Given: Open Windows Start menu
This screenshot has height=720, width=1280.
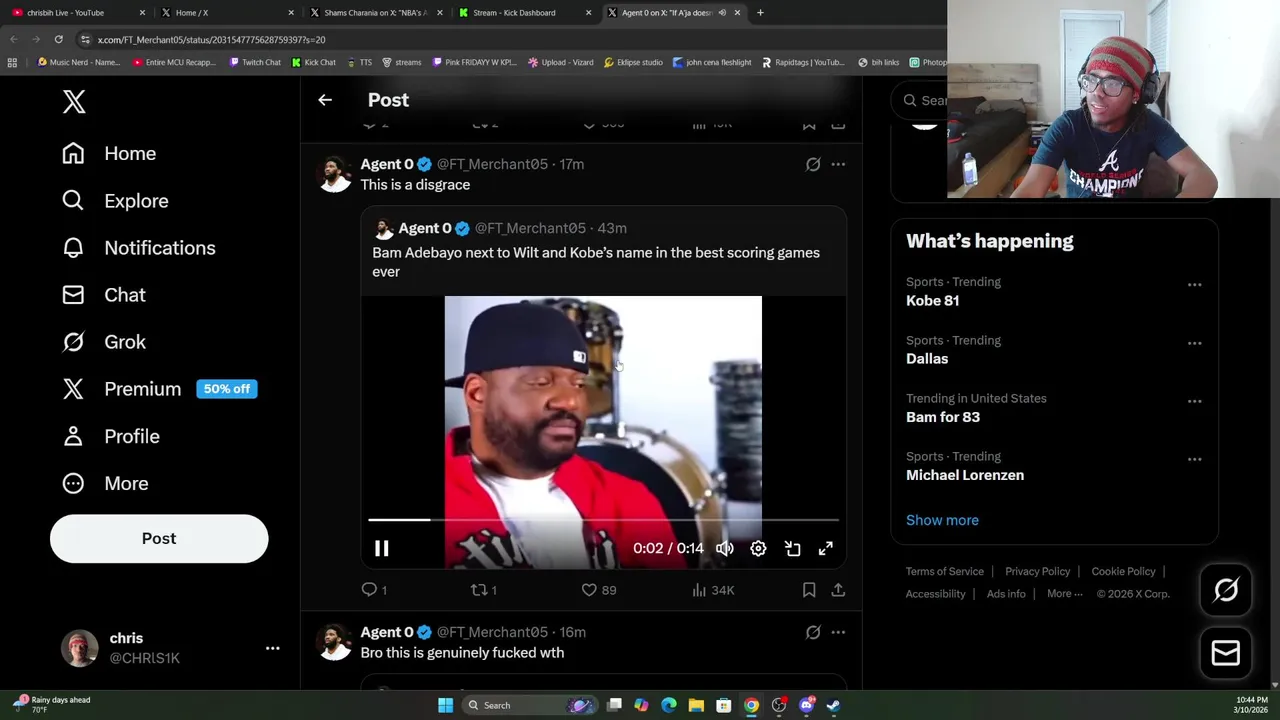Looking at the screenshot, I should tap(445, 705).
